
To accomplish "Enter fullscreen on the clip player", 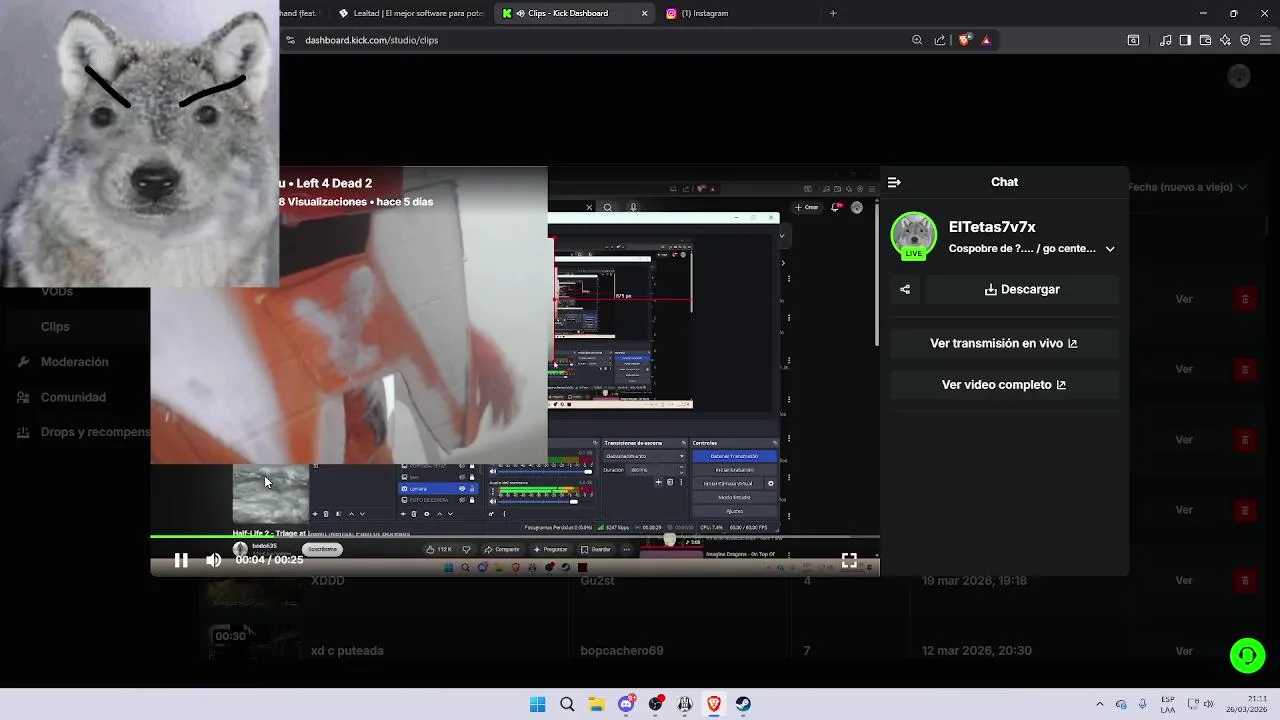I will tap(849, 560).
